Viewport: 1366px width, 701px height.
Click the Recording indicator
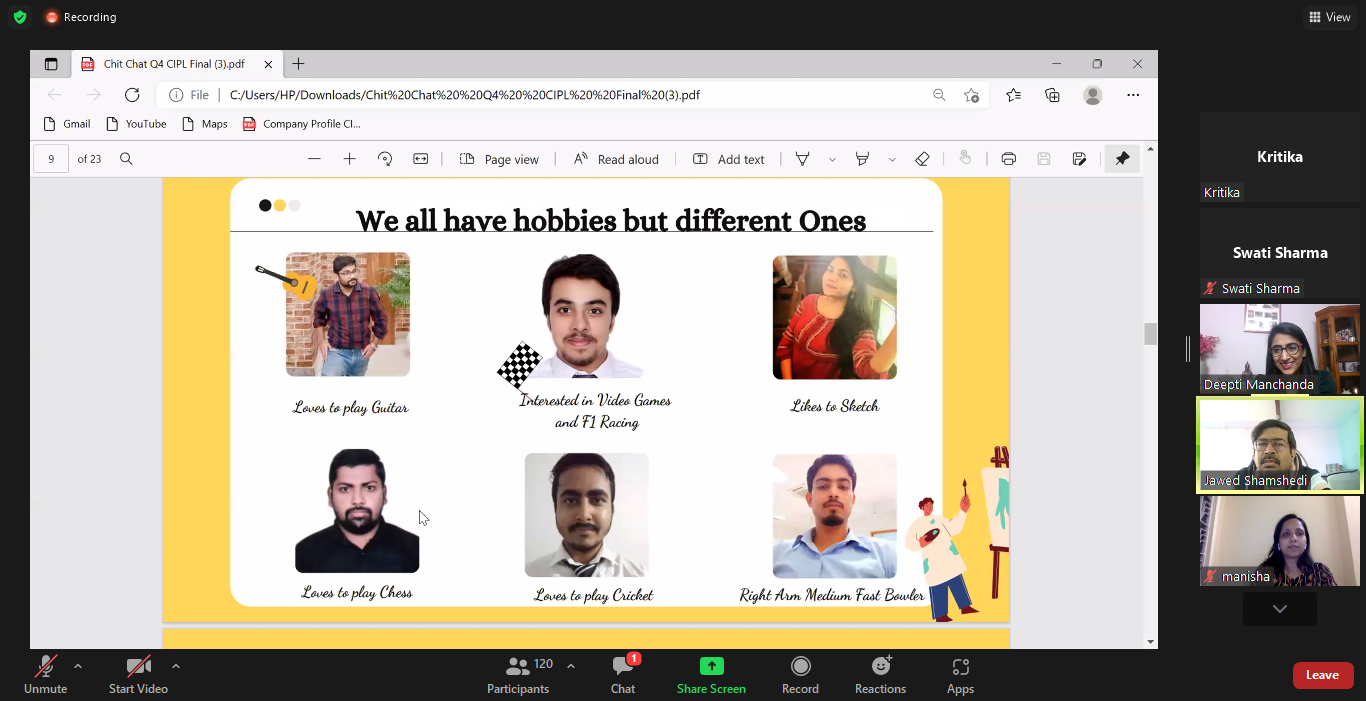click(x=81, y=17)
